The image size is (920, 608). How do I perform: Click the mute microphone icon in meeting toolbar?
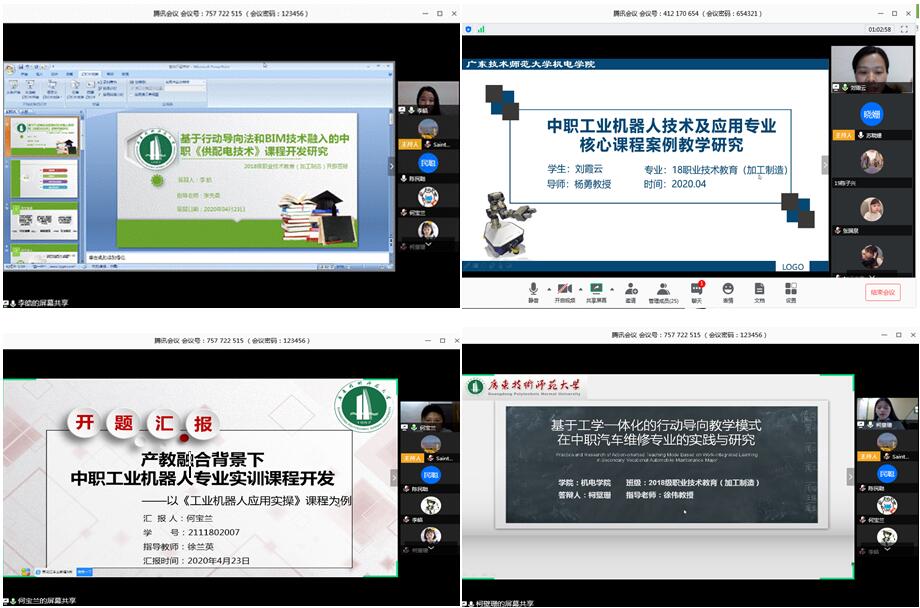(x=533, y=289)
